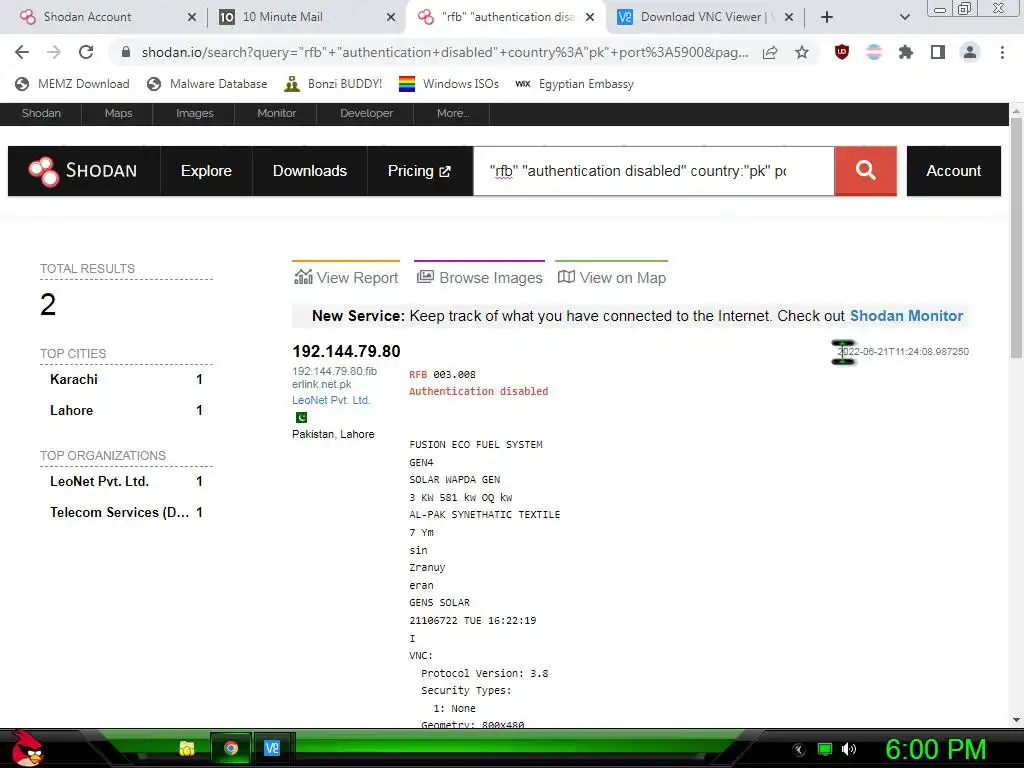Open the Explore section
Viewport: 1024px width, 768px height.
[x=206, y=171]
